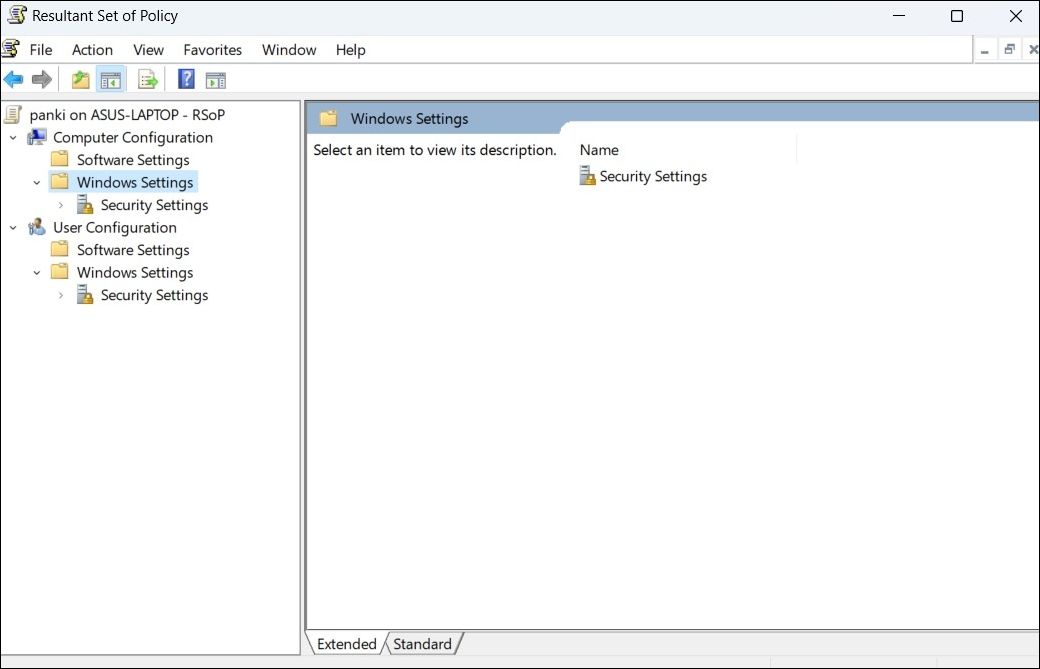
Task: Open the Action menu
Action: click(92, 50)
